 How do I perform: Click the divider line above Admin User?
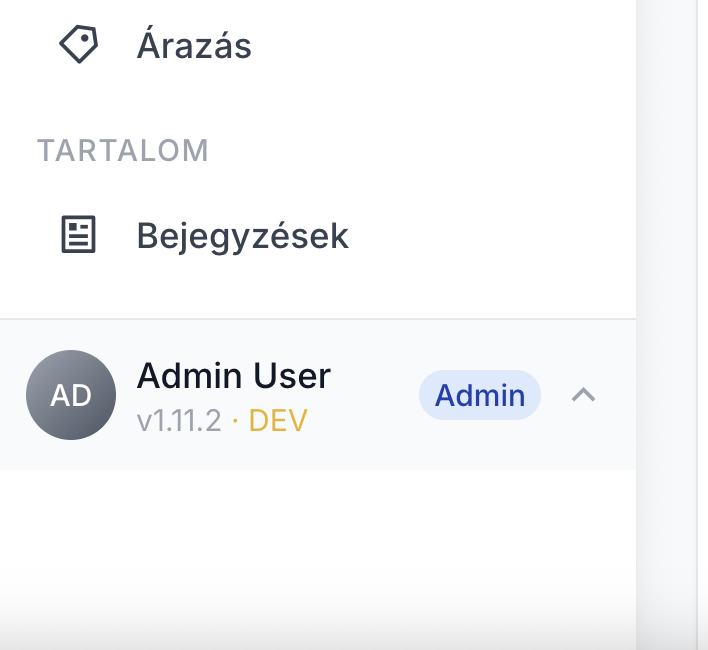click(318, 319)
